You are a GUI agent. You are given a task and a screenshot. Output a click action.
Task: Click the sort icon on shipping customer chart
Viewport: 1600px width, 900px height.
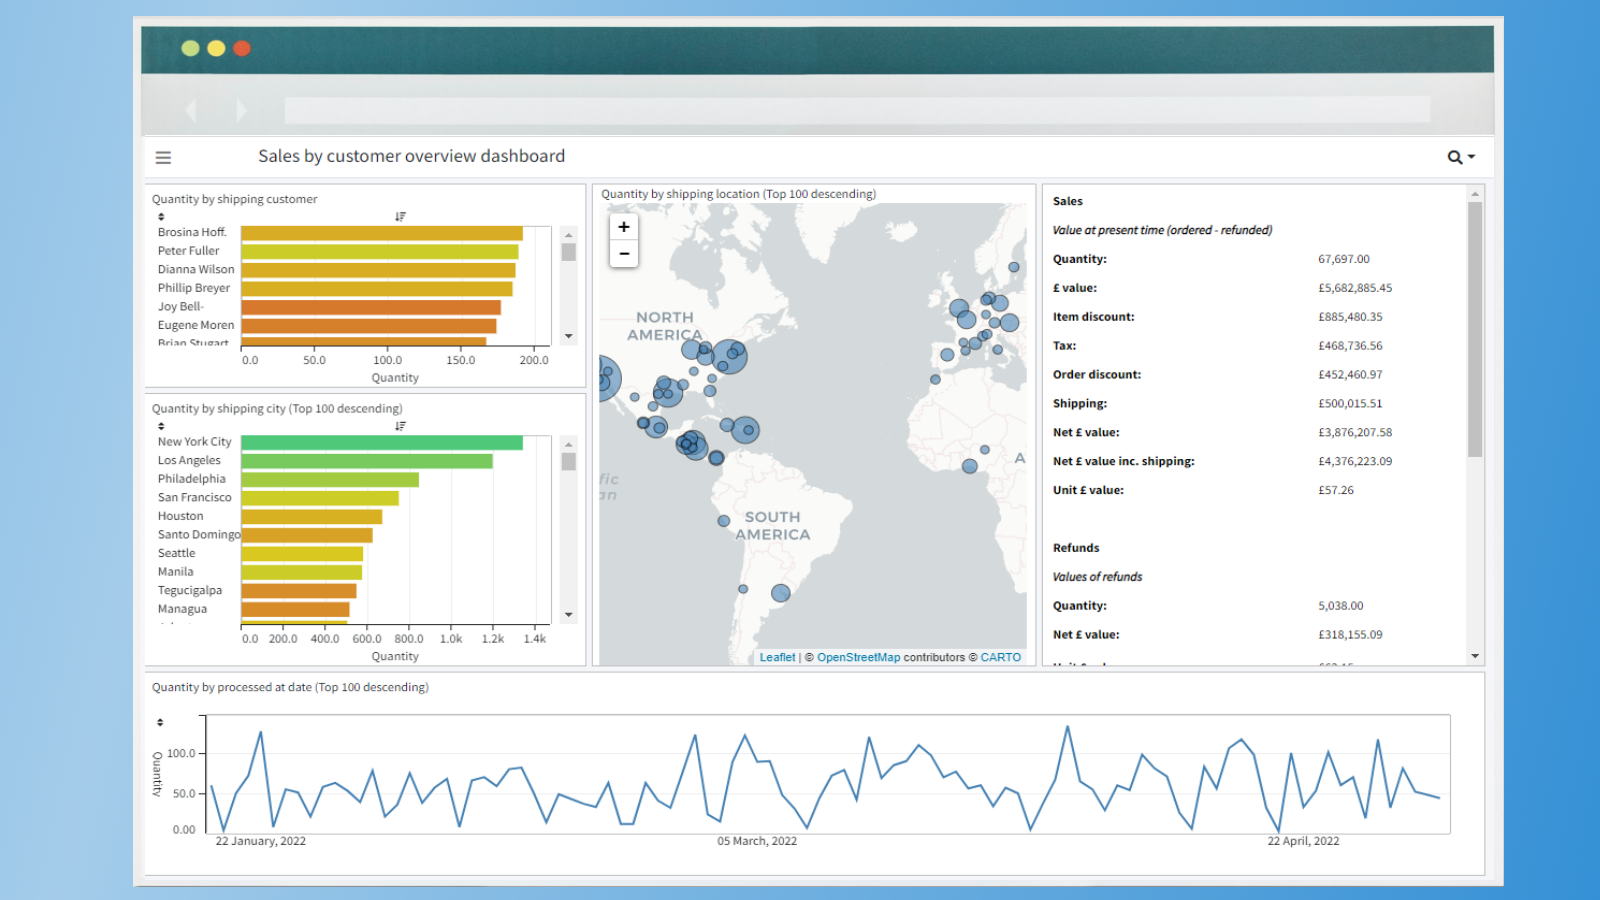click(x=401, y=215)
